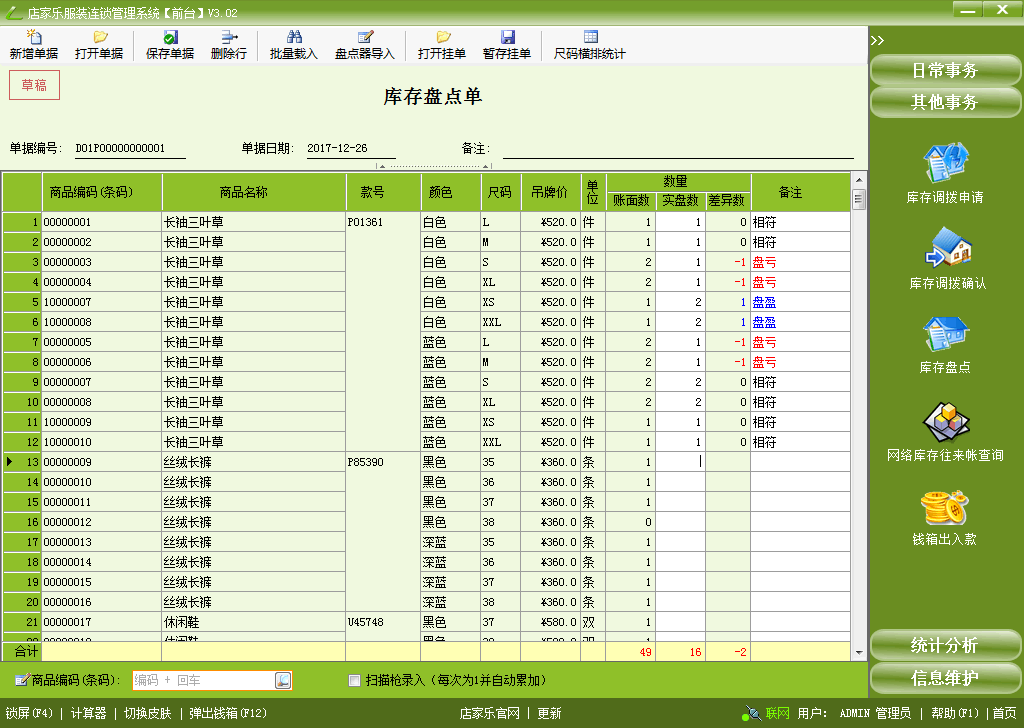Click the product code lookup icon
This screenshot has height=728, width=1024.
[283, 680]
